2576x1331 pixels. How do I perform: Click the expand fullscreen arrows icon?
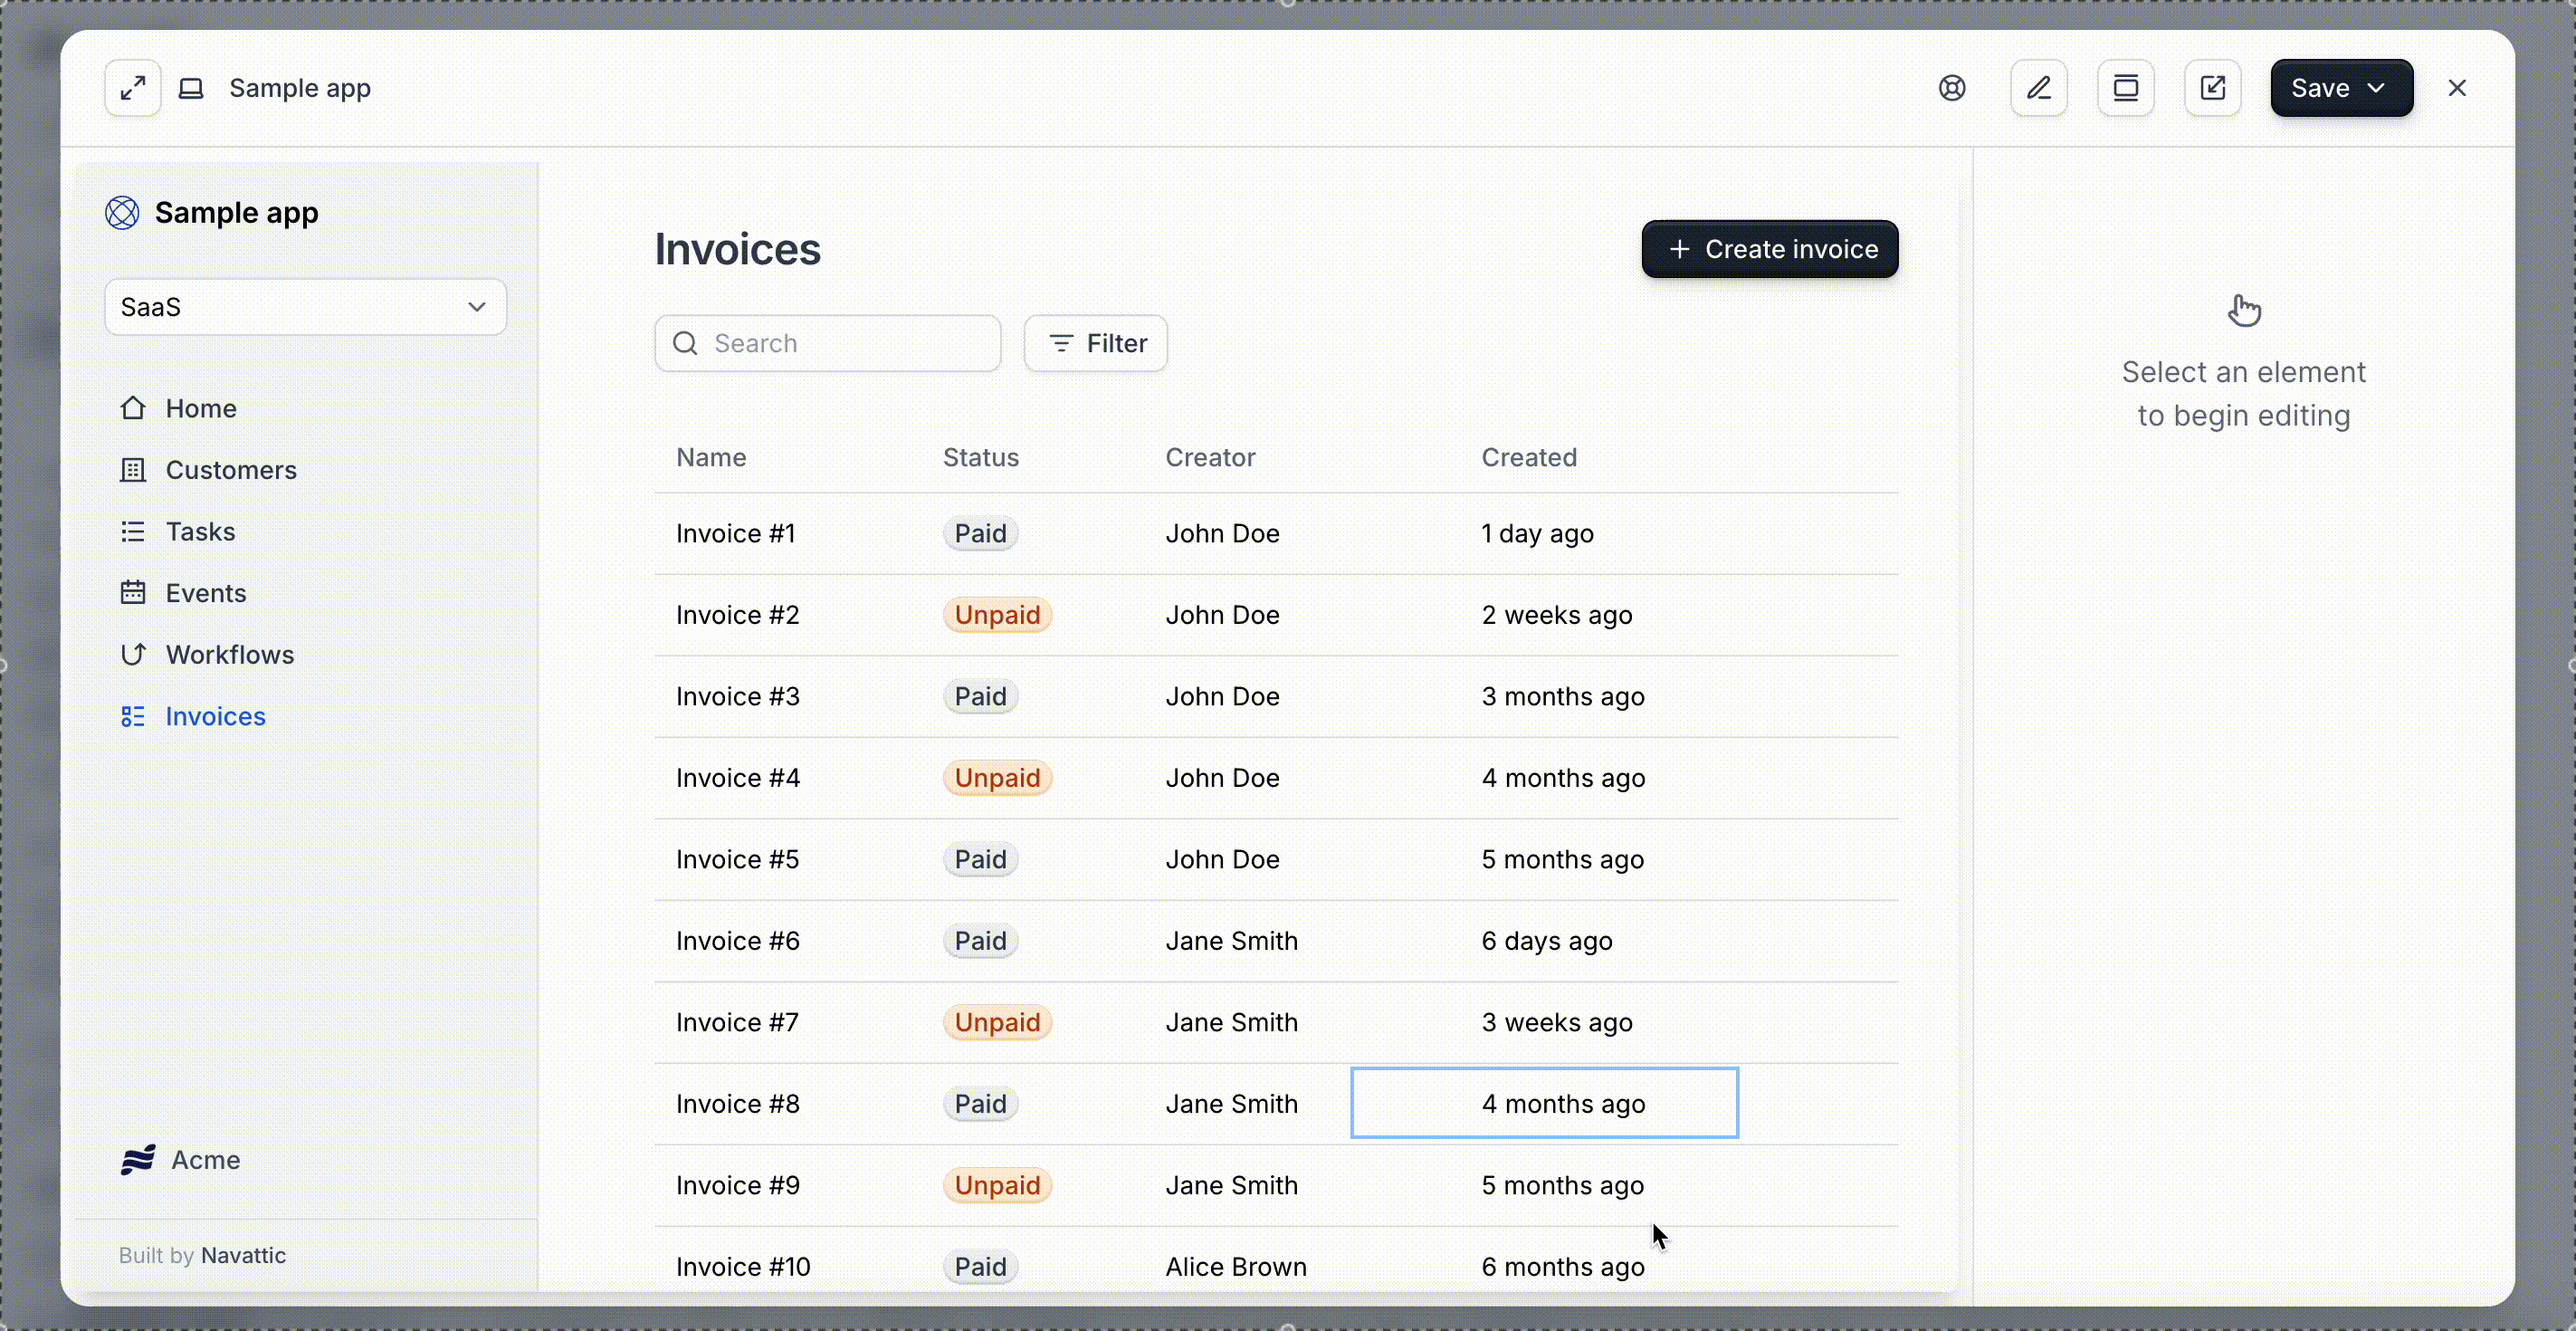(133, 88)
